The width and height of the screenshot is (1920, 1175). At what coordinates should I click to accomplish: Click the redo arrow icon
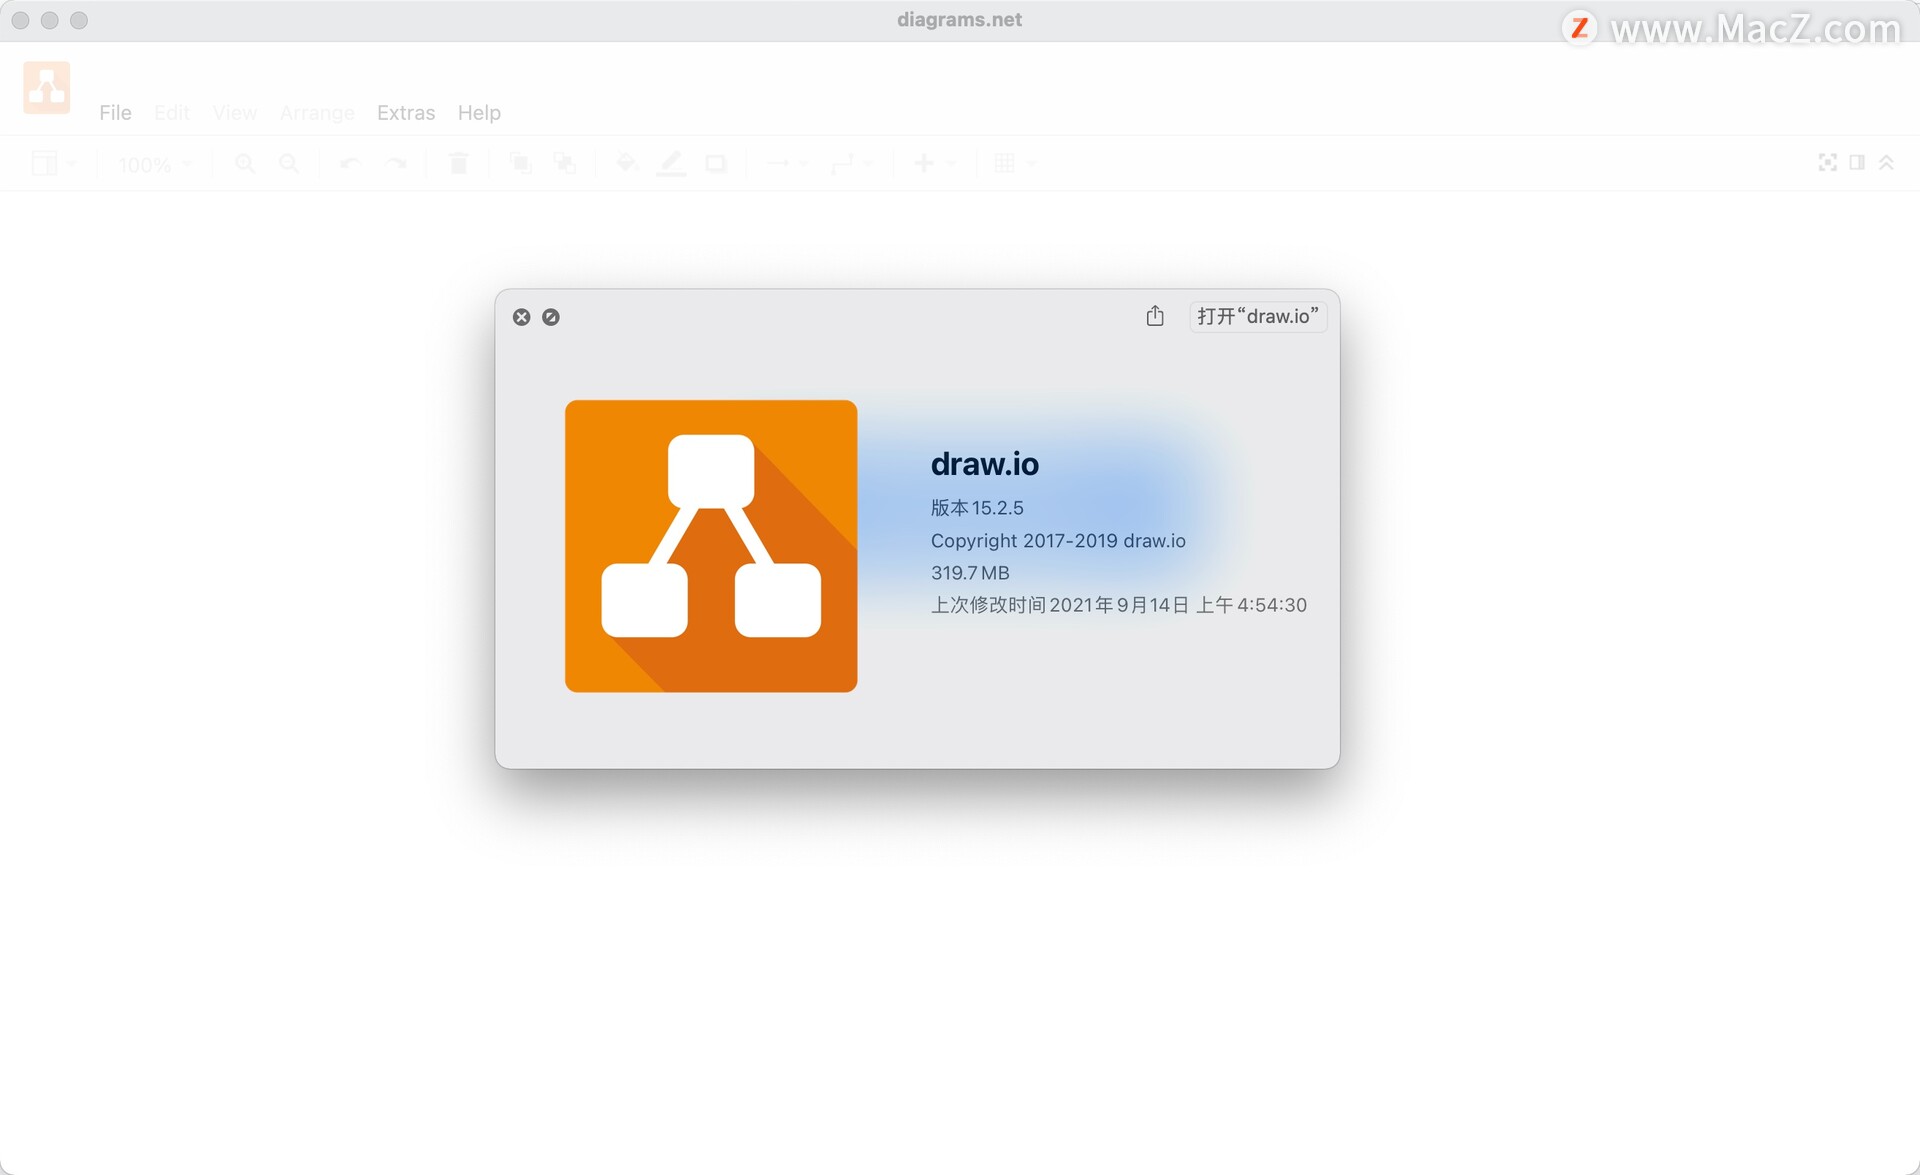(396, 163)
